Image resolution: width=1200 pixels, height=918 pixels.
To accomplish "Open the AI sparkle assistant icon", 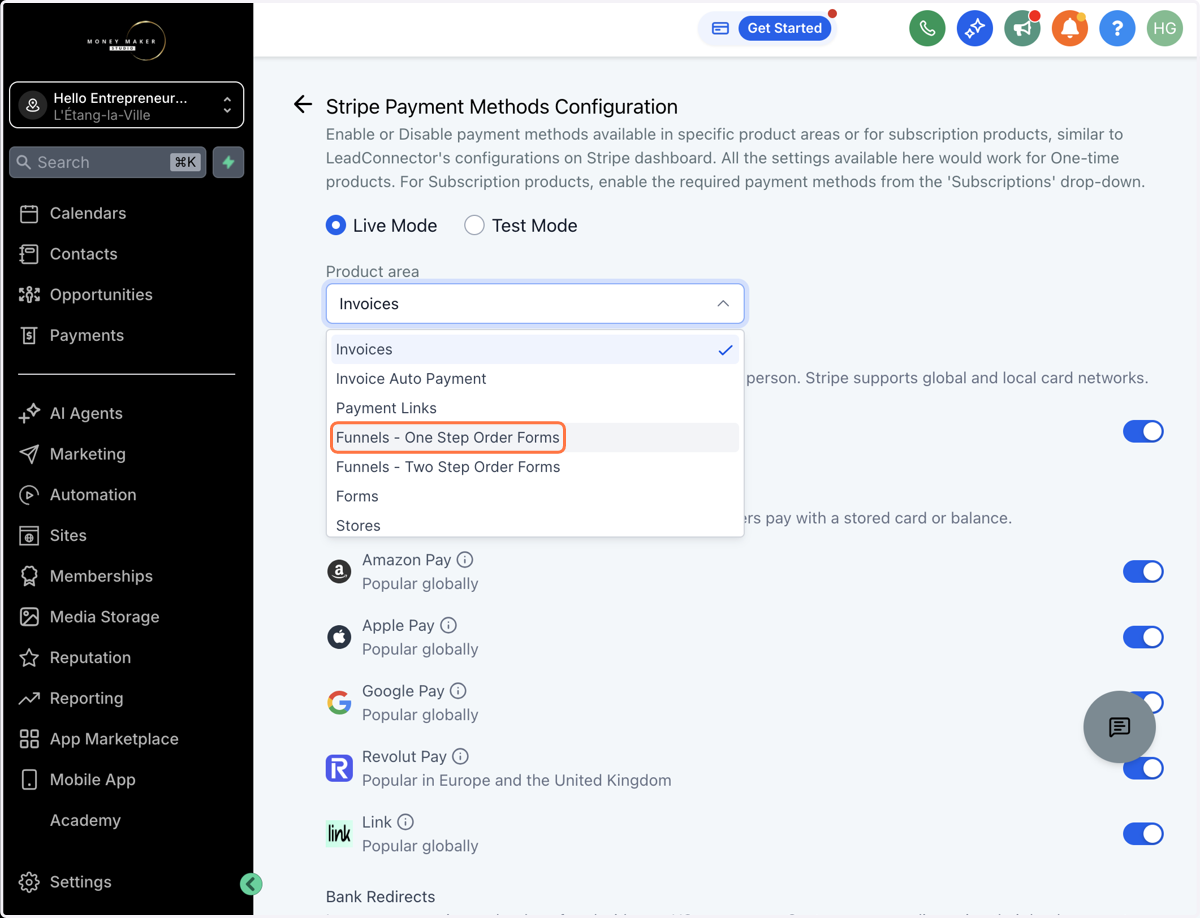I will pos(974,28).
